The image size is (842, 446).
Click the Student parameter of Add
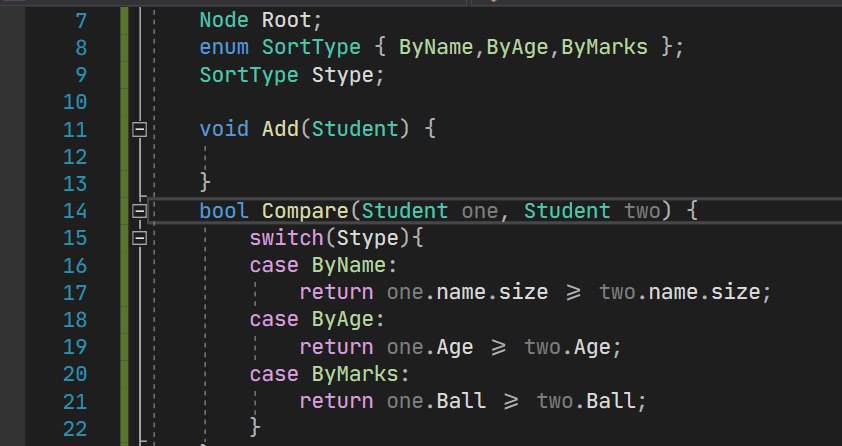355,129
